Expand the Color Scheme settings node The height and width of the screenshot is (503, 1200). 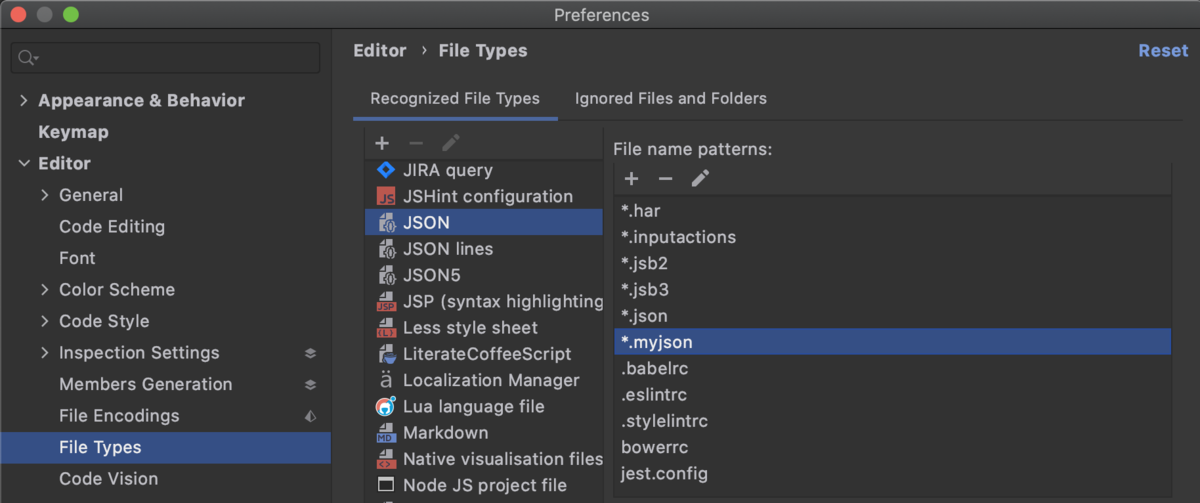[45, 290]
